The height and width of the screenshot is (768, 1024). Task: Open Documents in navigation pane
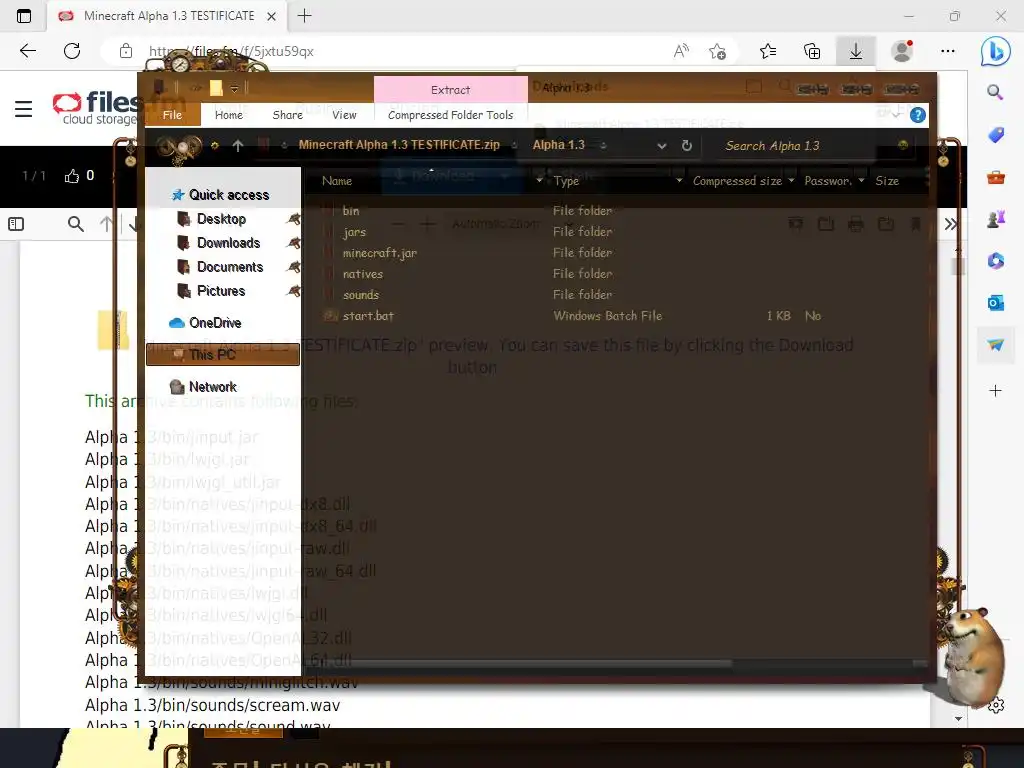click(x=230, y=267)
